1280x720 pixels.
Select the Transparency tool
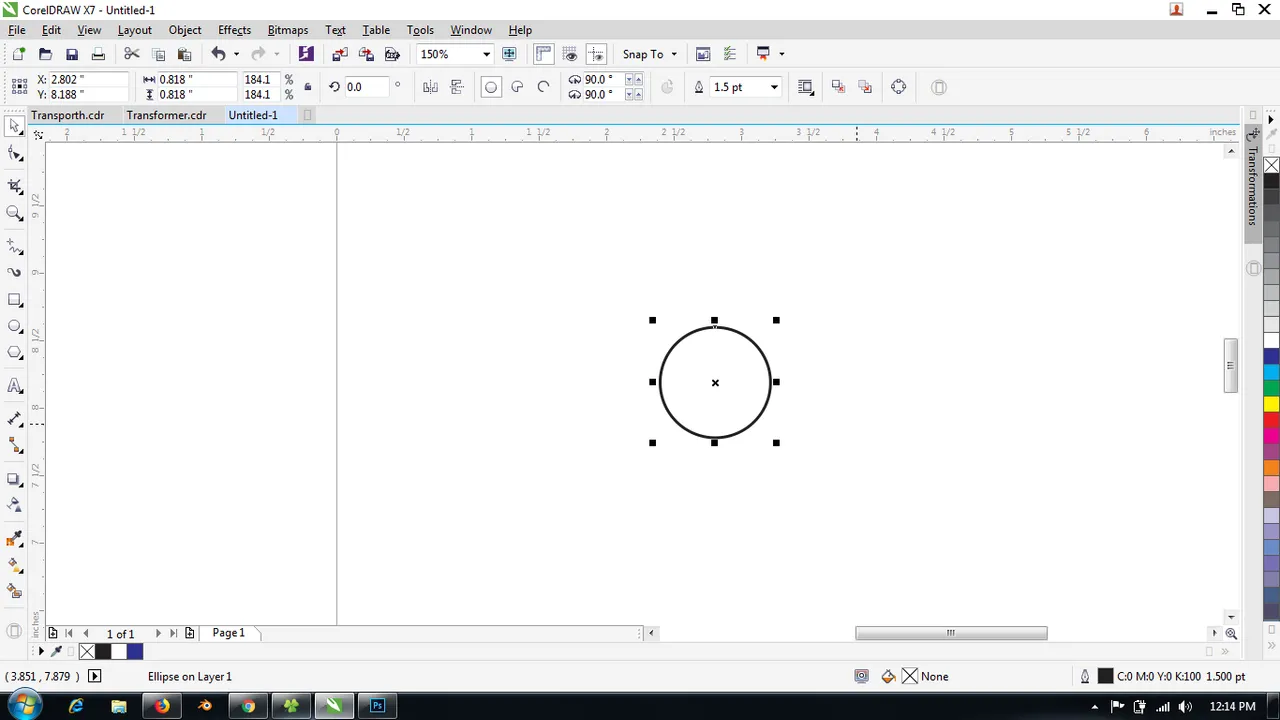point(14,505)
